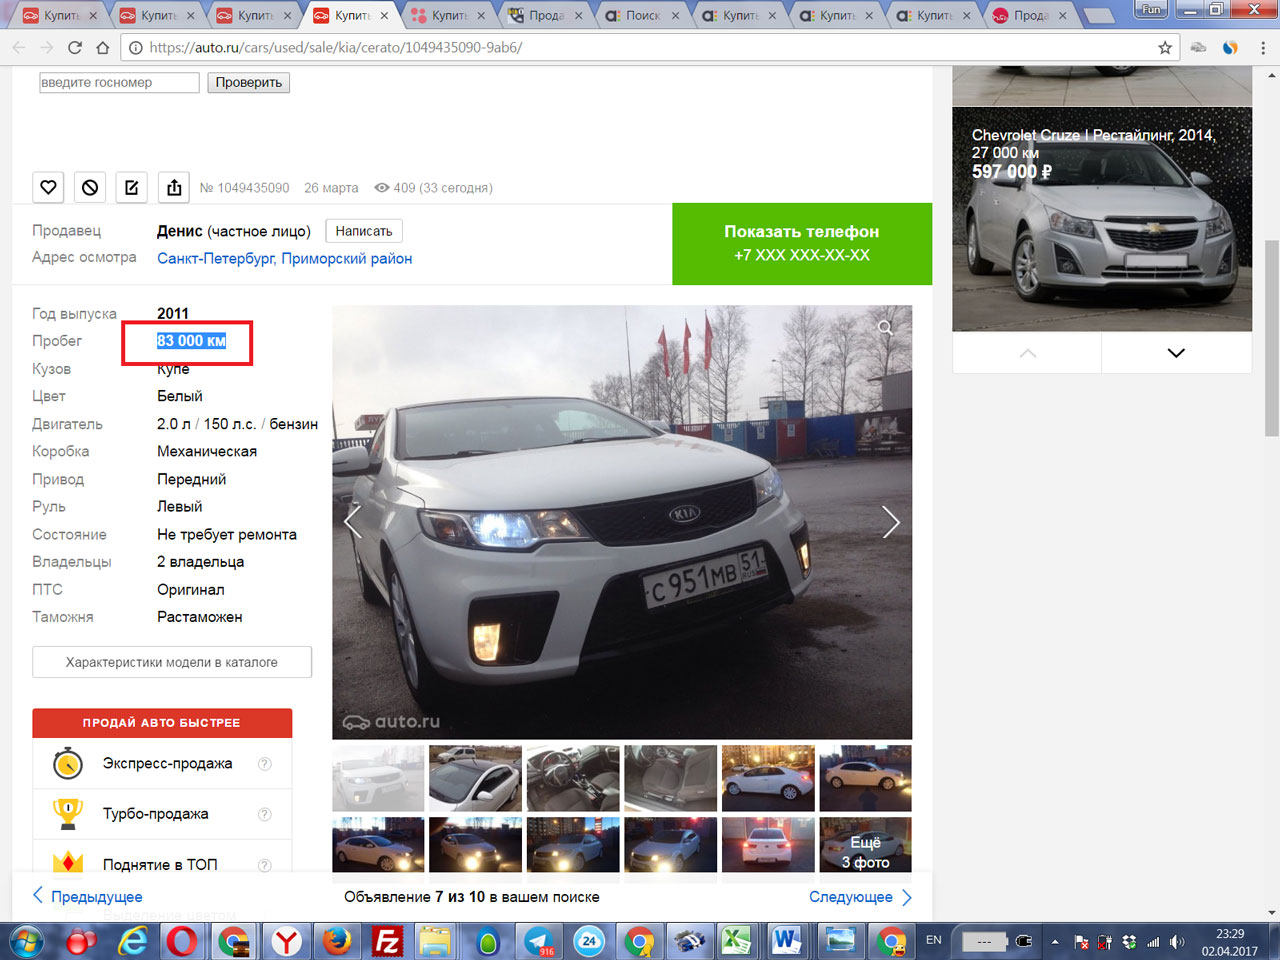
Task: Reload the page
Action: [75, 47]
